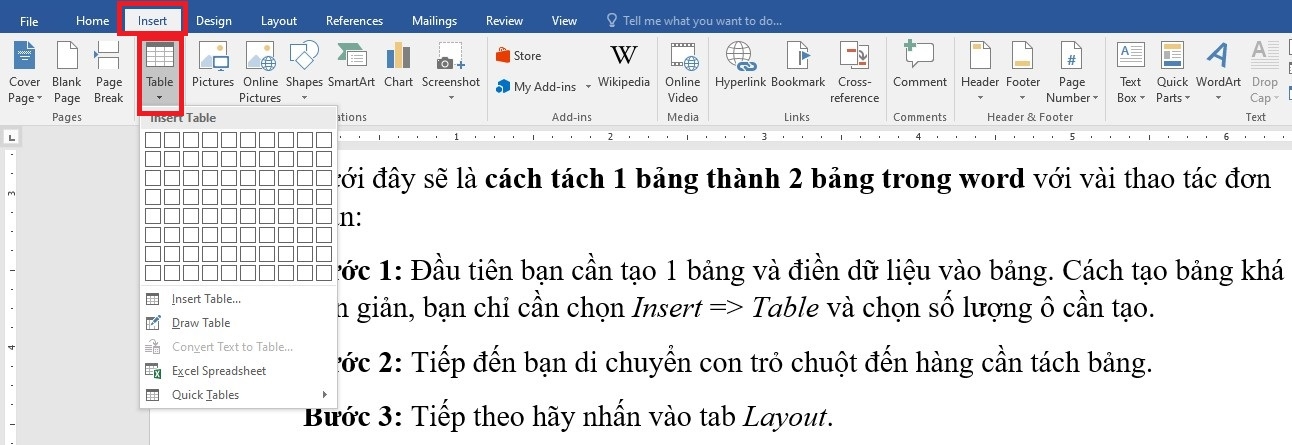Viewport: 1292px width, 445px height.
Task: Expand the My Add-ins dropdown arrow
Action: (x=589, y=87)
